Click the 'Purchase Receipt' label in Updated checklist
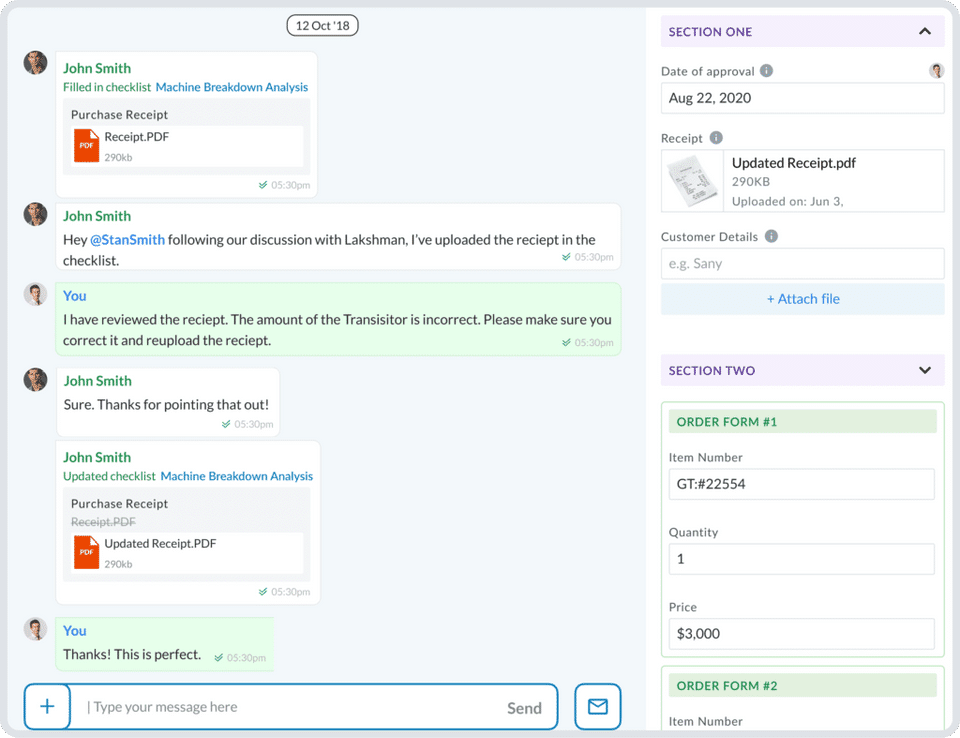 tap(119, 503)
